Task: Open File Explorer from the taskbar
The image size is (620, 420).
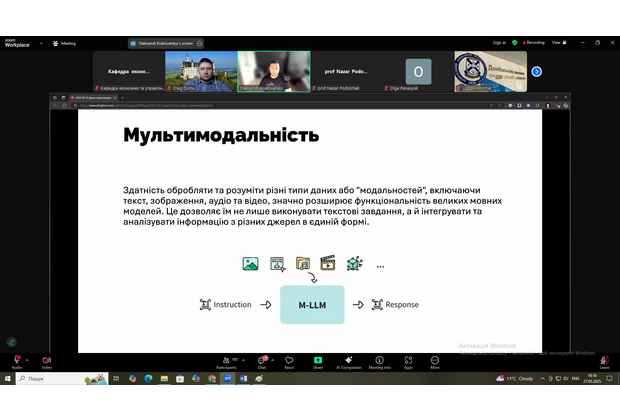Action: pyautogui.click(x=164, y=378)
